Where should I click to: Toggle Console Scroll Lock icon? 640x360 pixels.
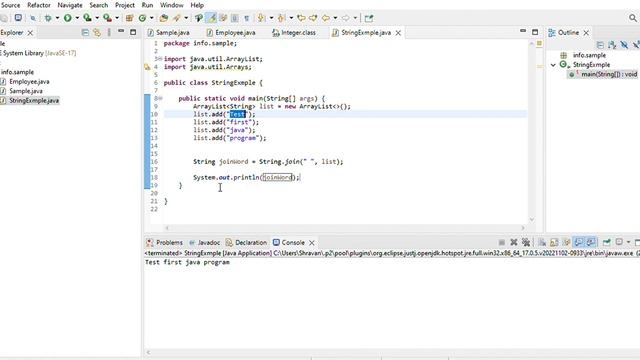pos(554,242)
